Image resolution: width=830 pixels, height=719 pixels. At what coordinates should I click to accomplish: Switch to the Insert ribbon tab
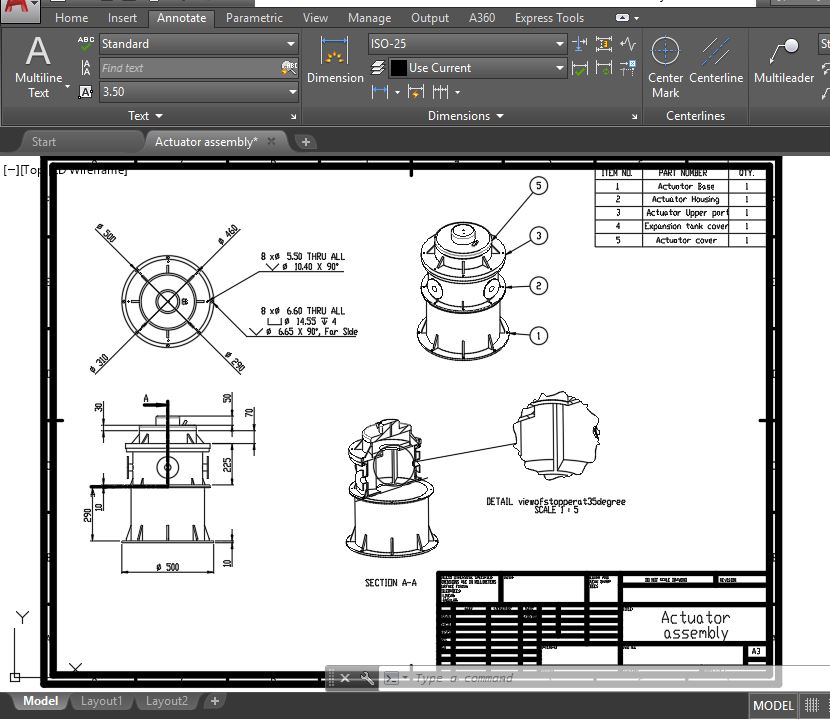point(122,18)
